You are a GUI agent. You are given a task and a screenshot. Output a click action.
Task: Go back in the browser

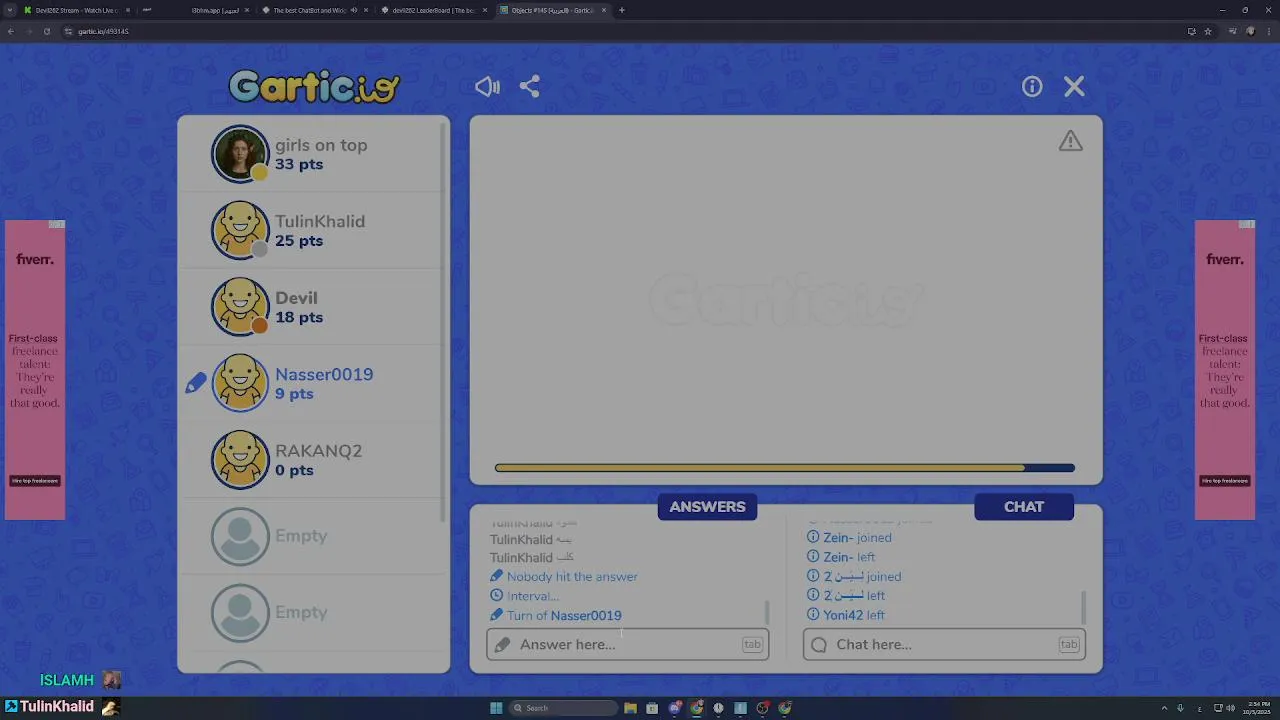[11, 31]
